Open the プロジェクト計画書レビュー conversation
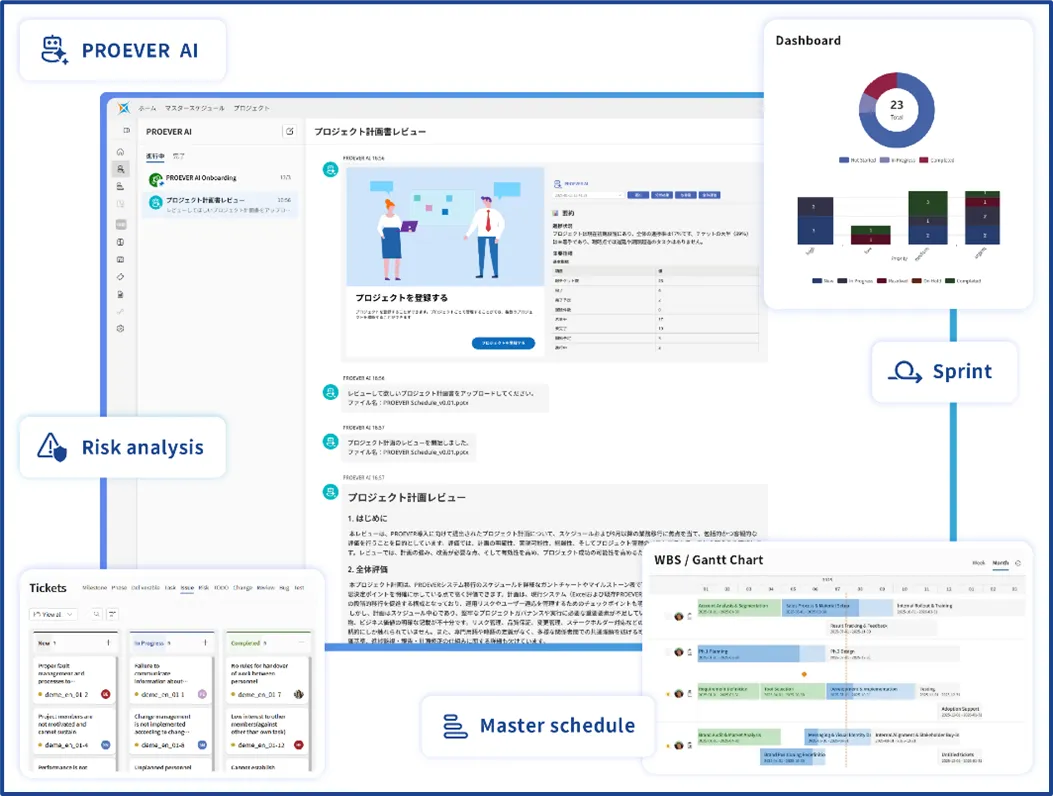 (220, 204)
